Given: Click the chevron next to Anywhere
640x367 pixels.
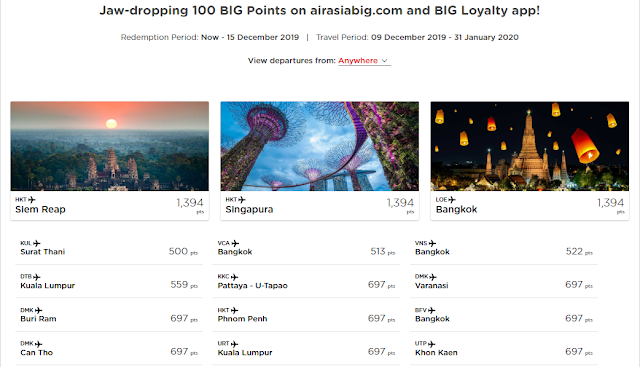Looking at the screenshot, I should pos(384,60).
